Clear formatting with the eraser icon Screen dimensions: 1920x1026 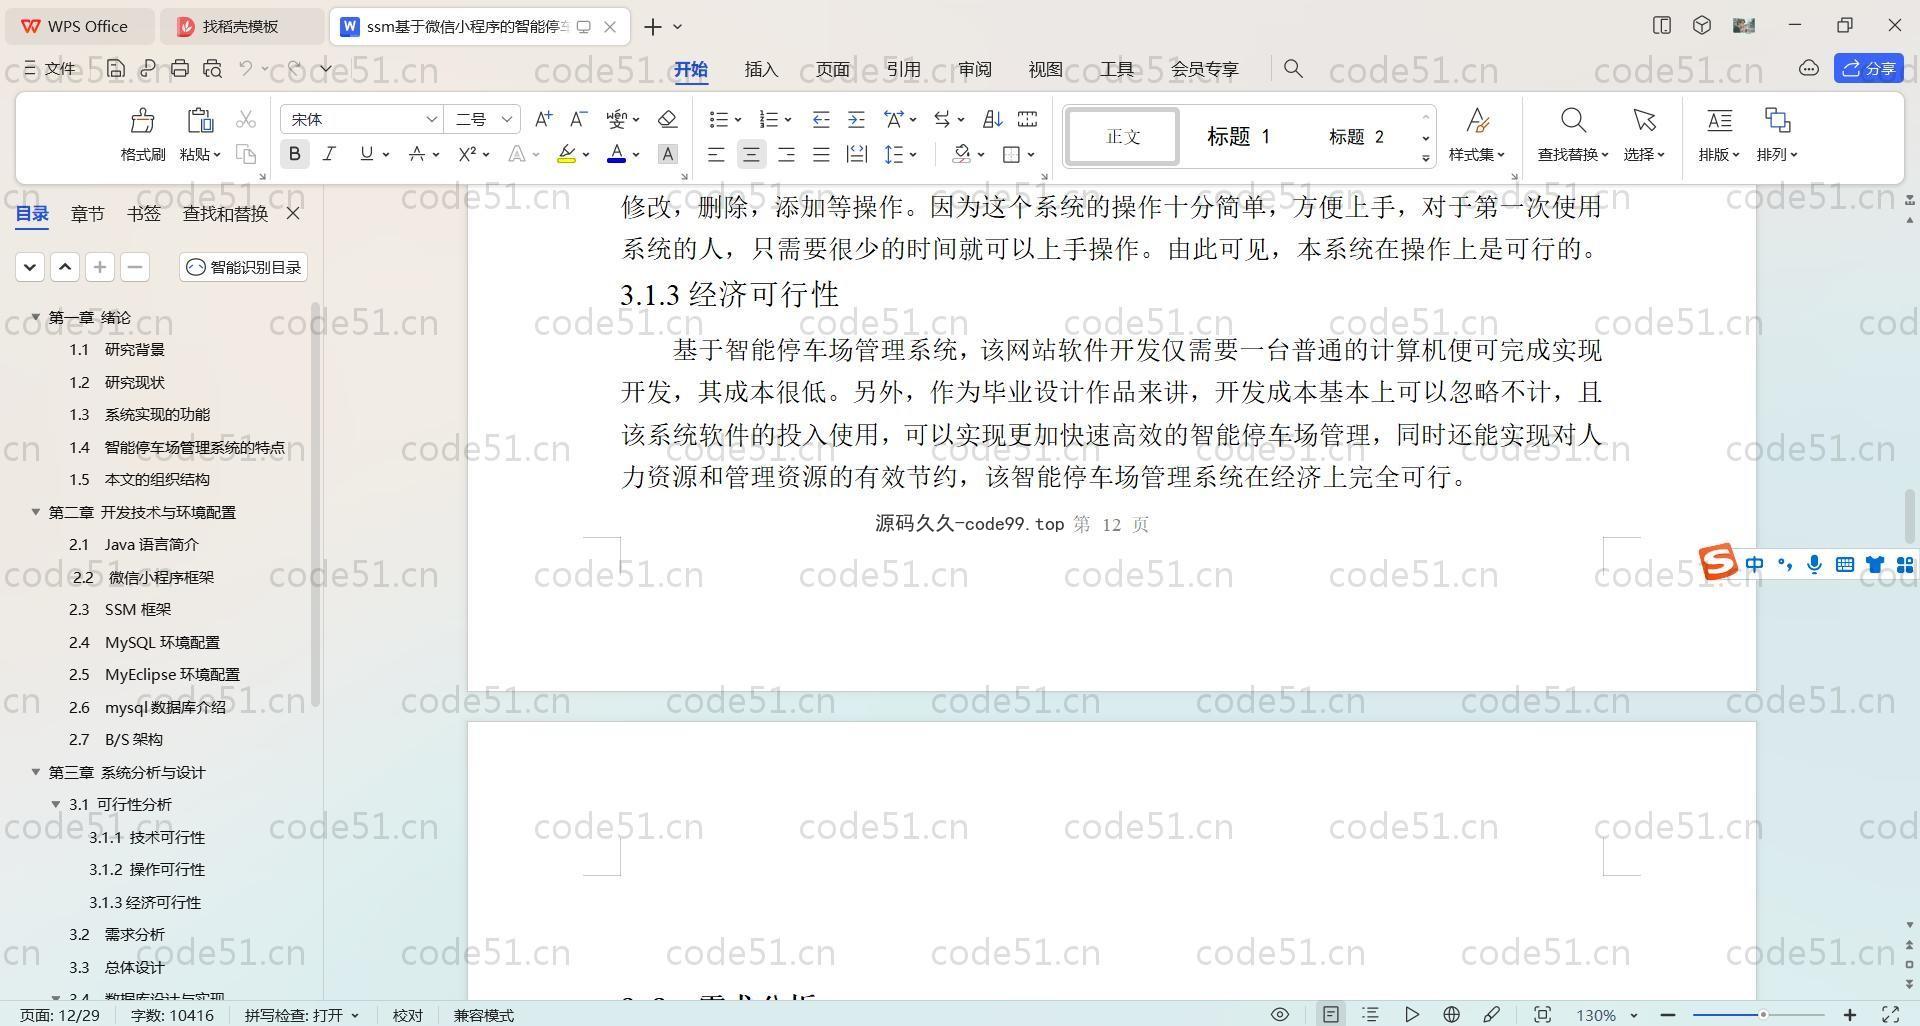click(x=668, y=119)
